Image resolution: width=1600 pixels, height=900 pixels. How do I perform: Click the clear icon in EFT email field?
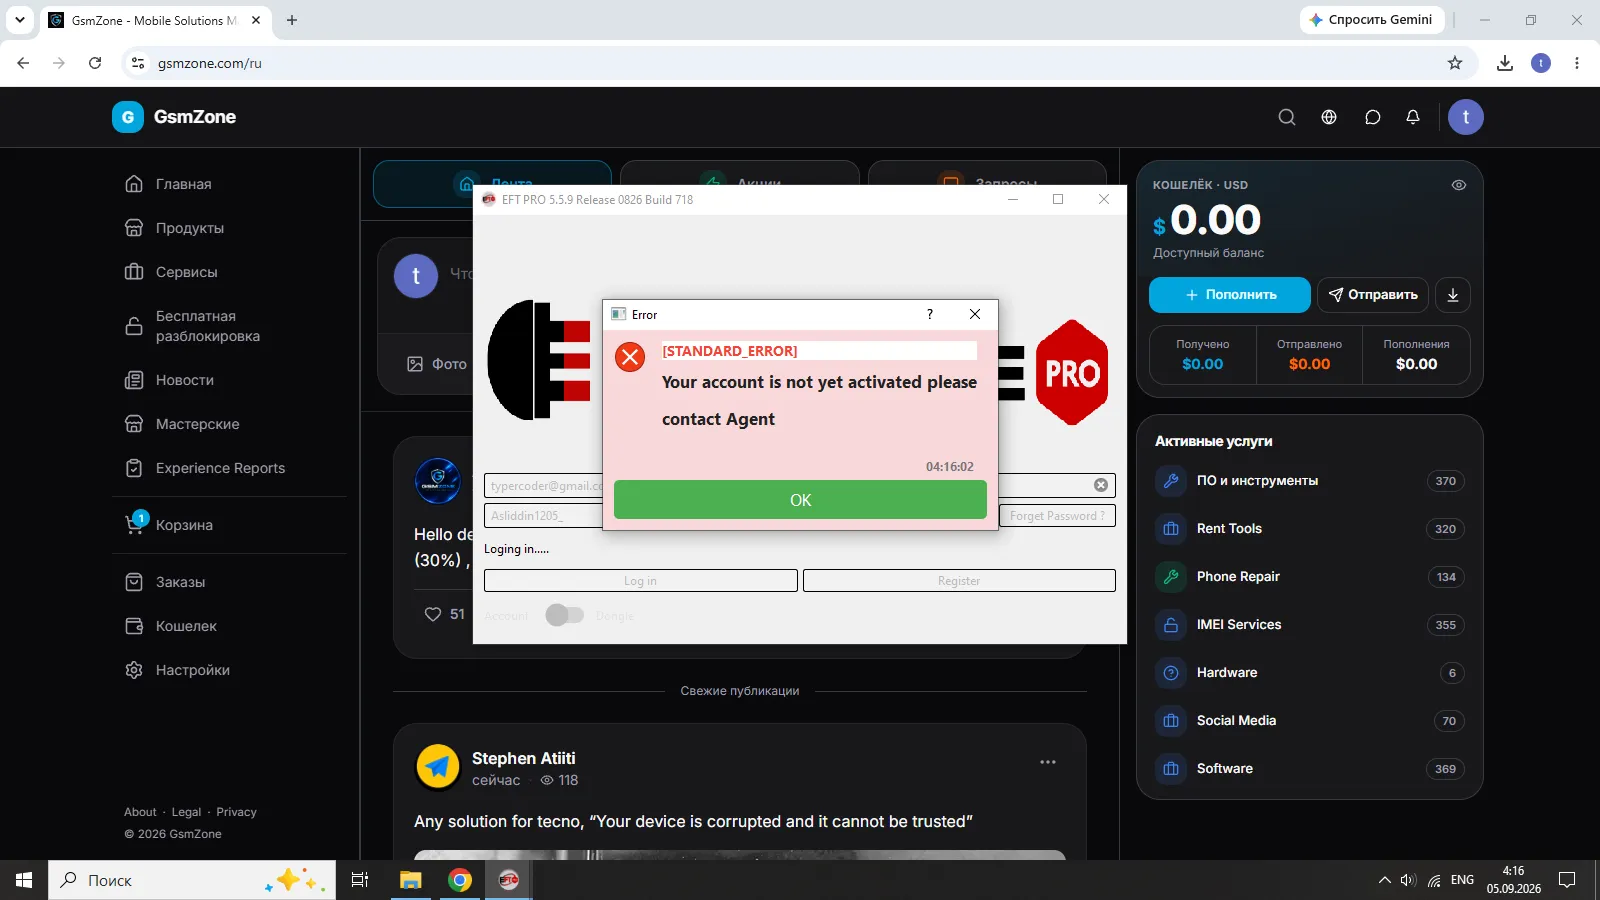[x=1101, y=485]
